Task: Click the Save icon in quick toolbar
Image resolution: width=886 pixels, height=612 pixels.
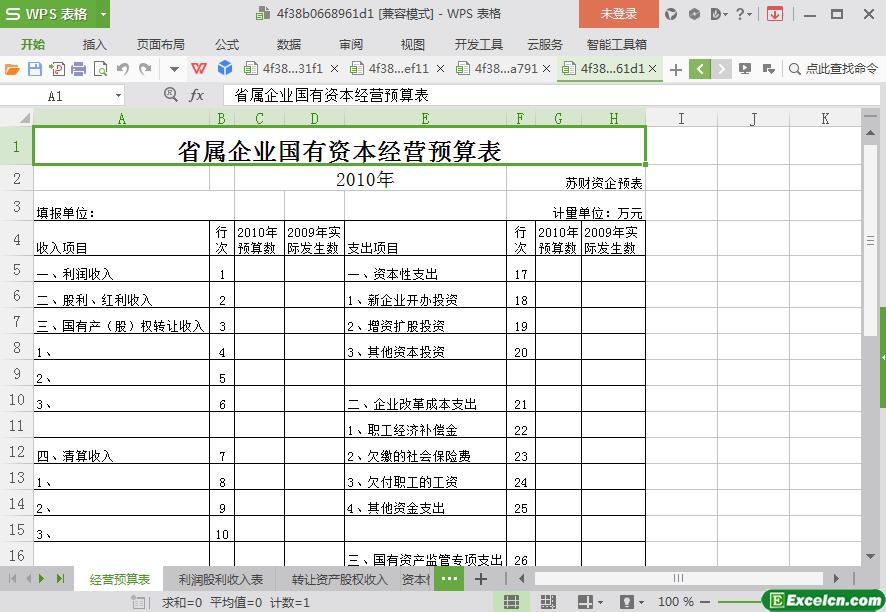Action: pos(34,69)
